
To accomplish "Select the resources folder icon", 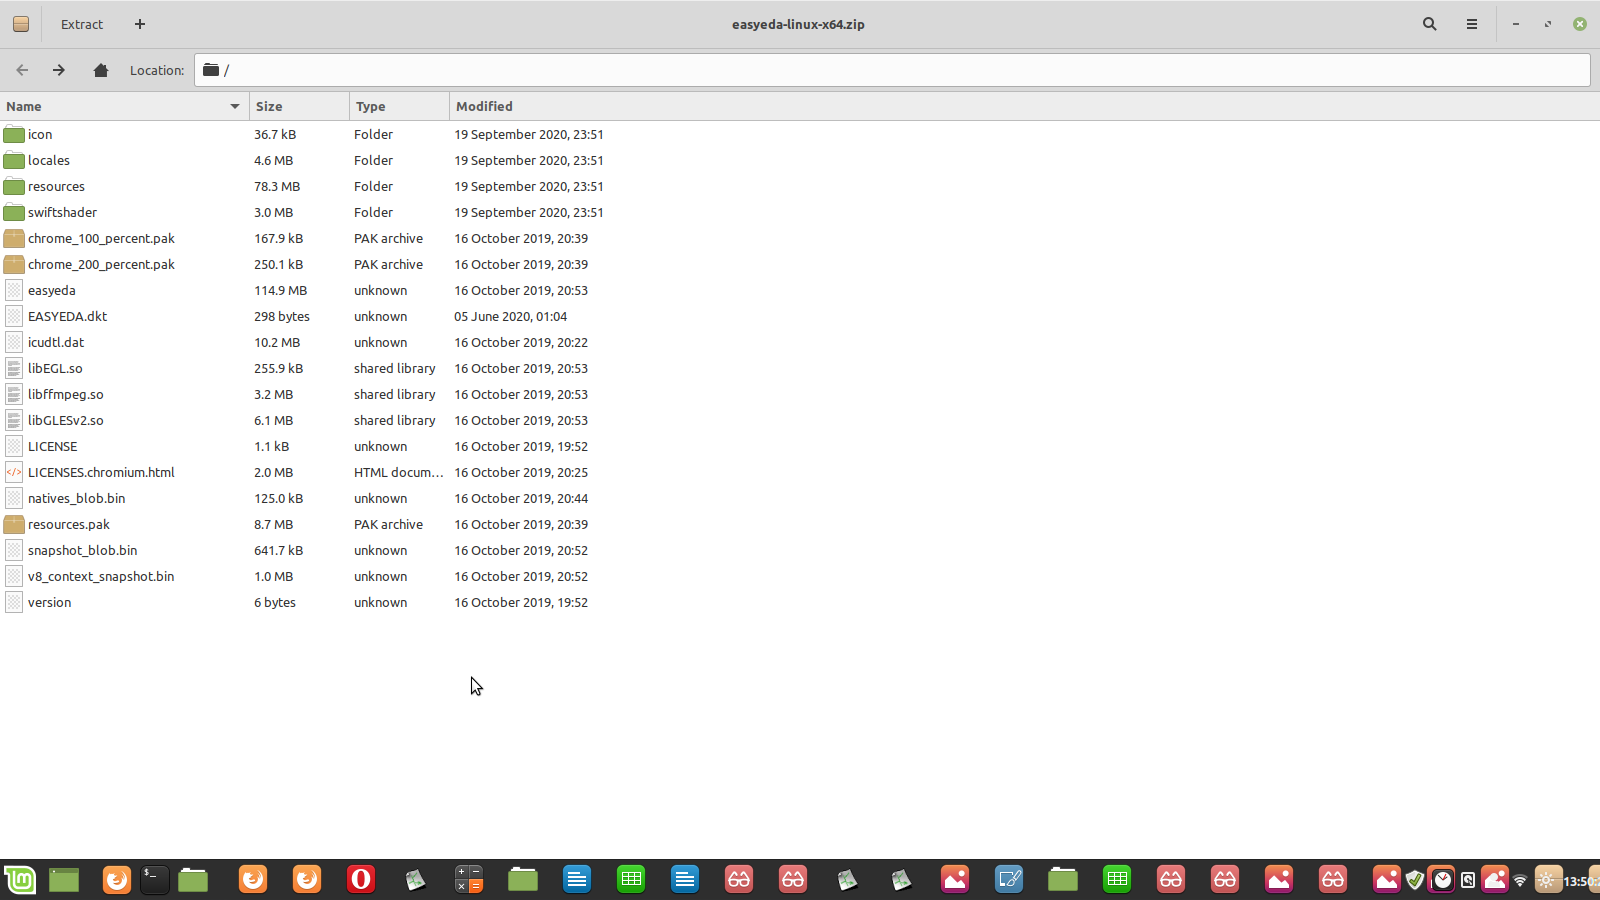I will [x=14, y=186].
